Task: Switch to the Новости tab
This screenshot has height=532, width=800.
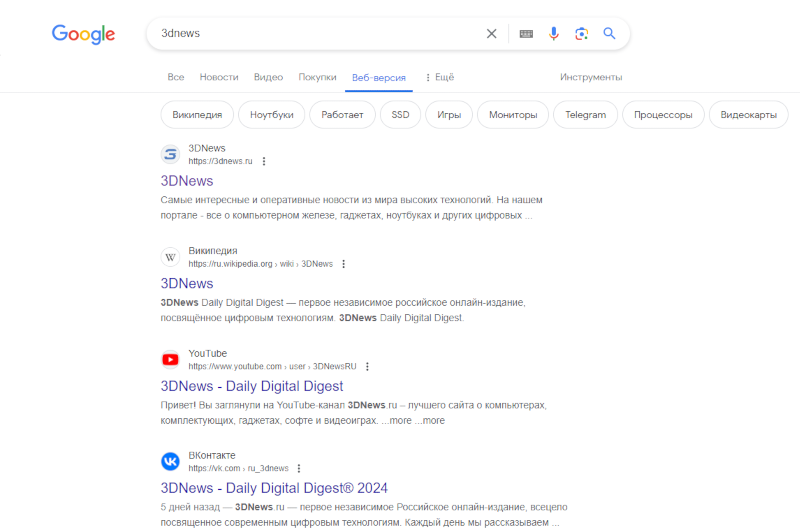Action: point(219,77)
